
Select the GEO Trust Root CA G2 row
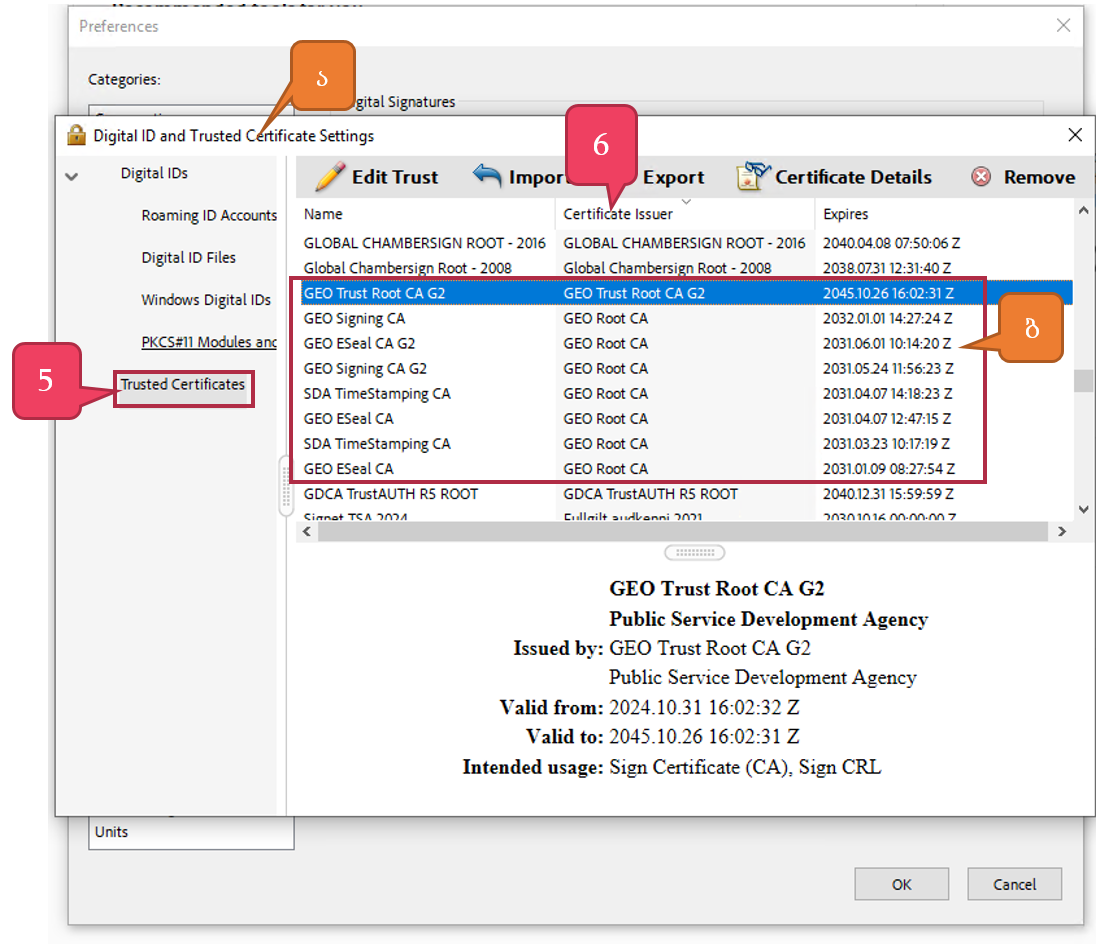click(x=685, y=293)
